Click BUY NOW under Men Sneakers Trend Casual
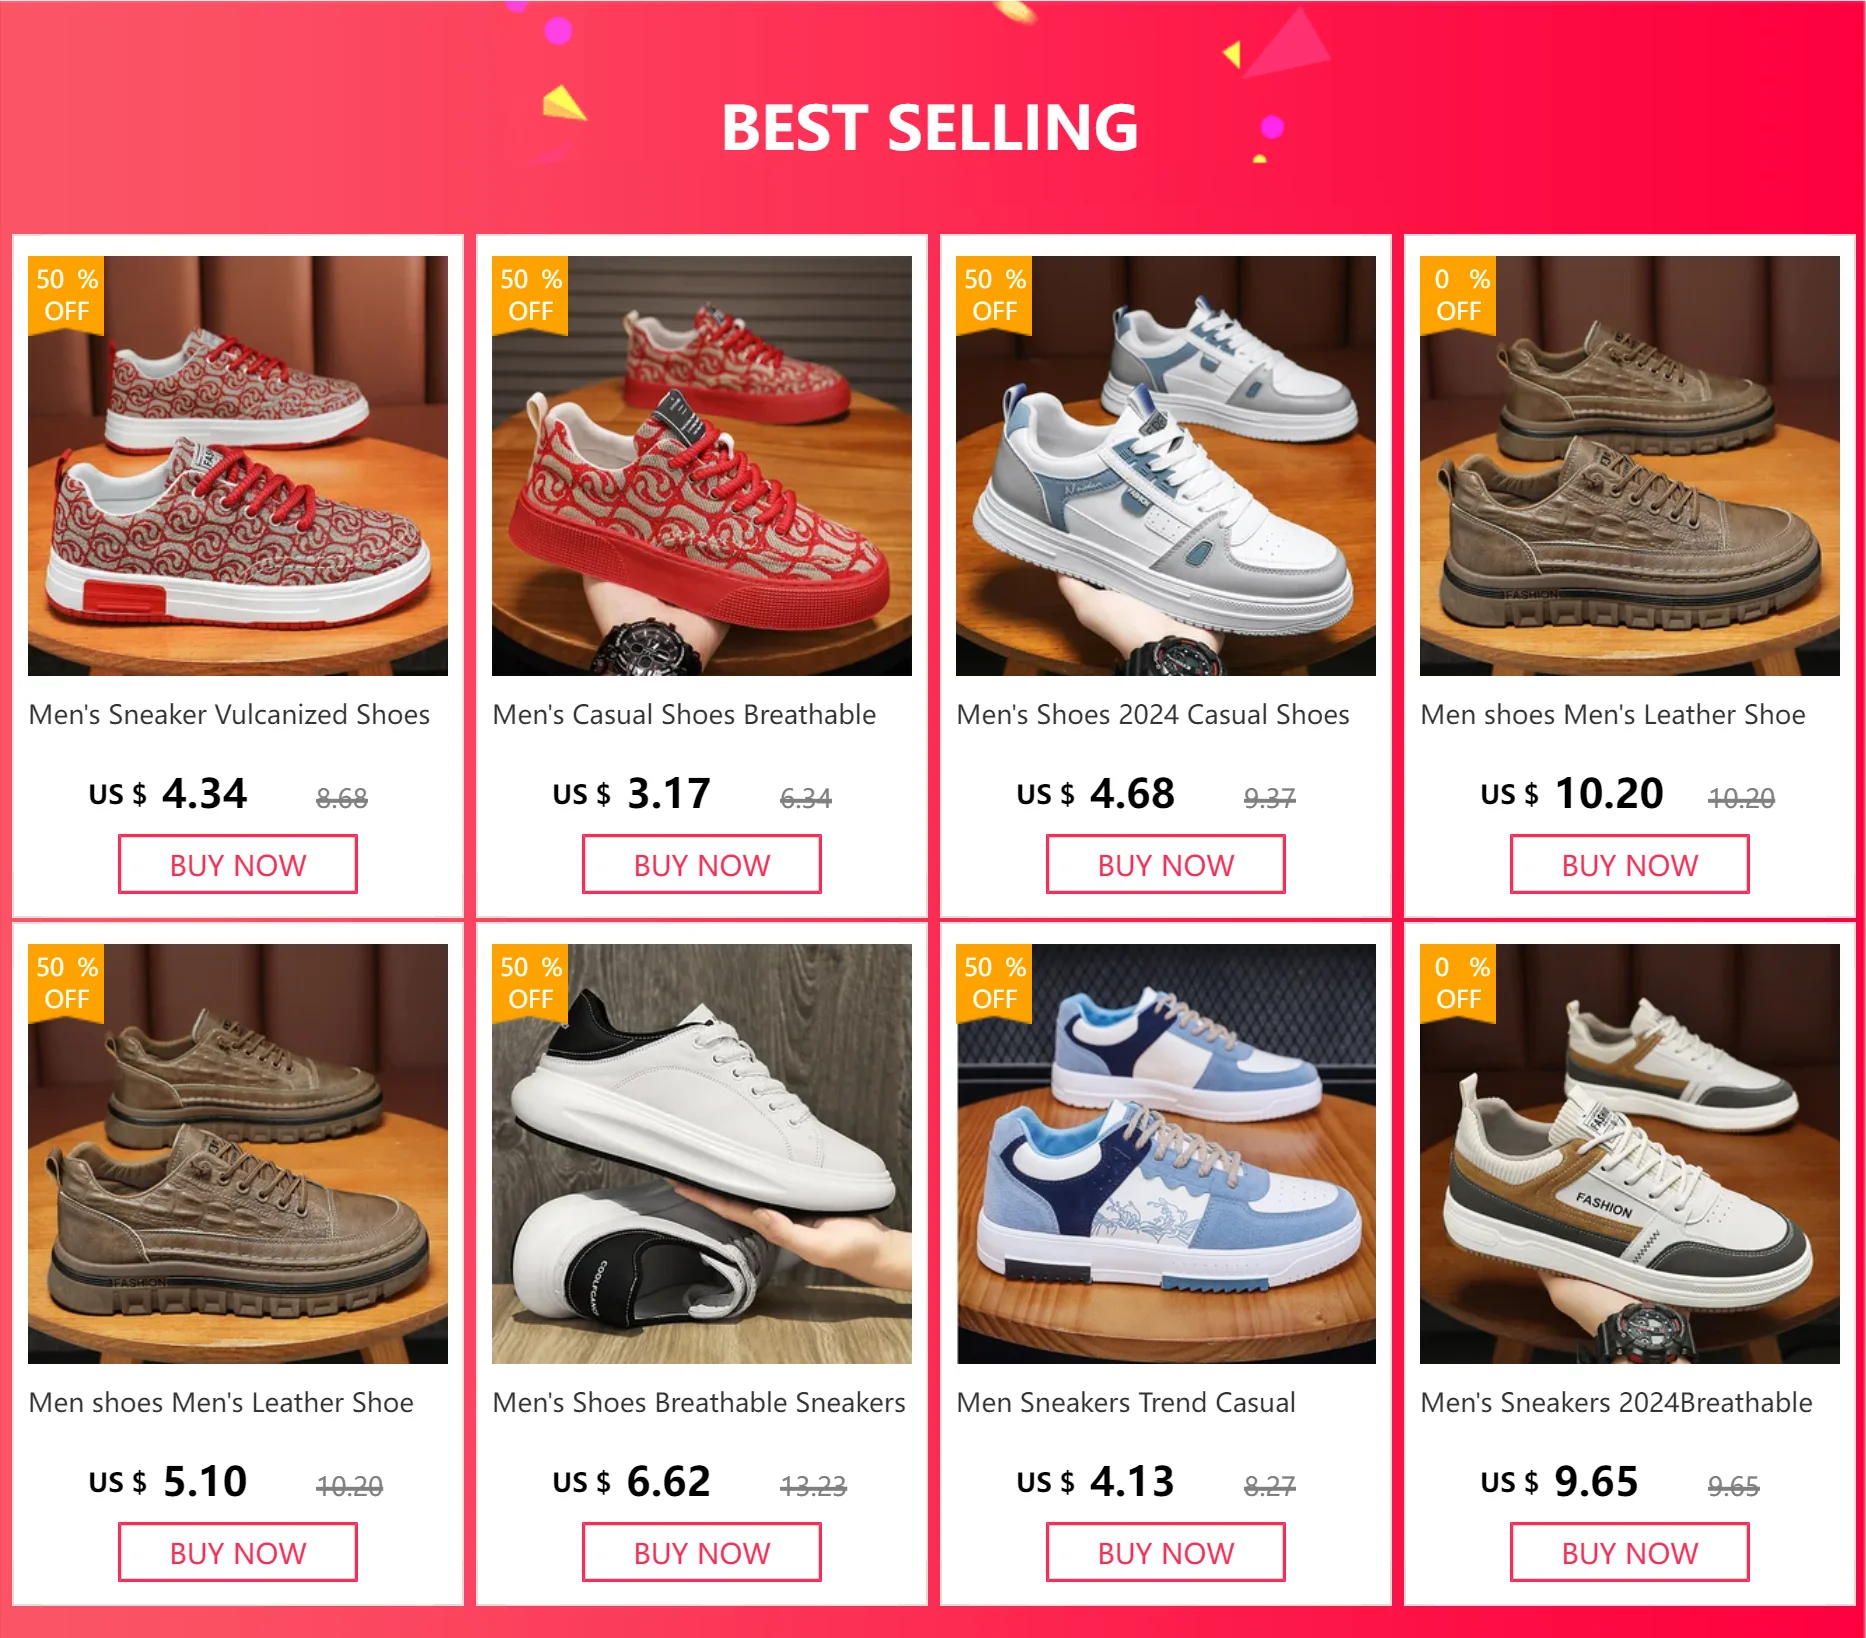This screenshot has height=1638, width=1866. coord(1166,1553)
